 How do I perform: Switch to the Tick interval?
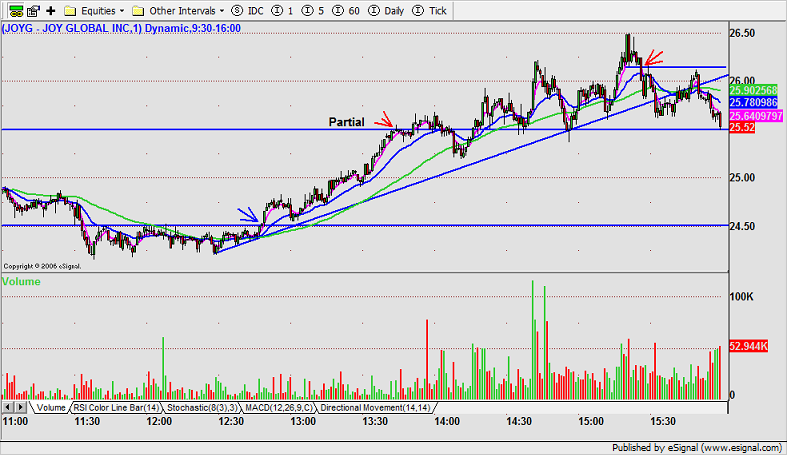pos(429,11)
